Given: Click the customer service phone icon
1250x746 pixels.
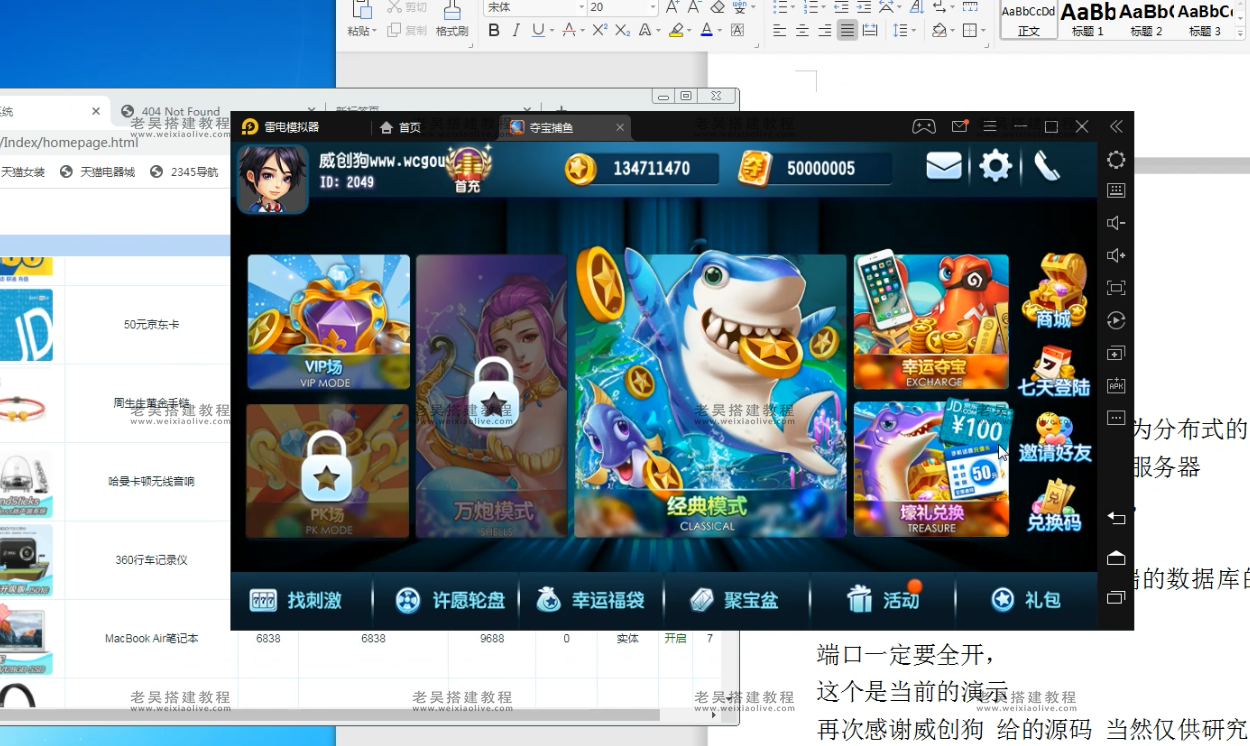Looking at the screenshot, I should pyautogui.click(x=1047, y=166).
